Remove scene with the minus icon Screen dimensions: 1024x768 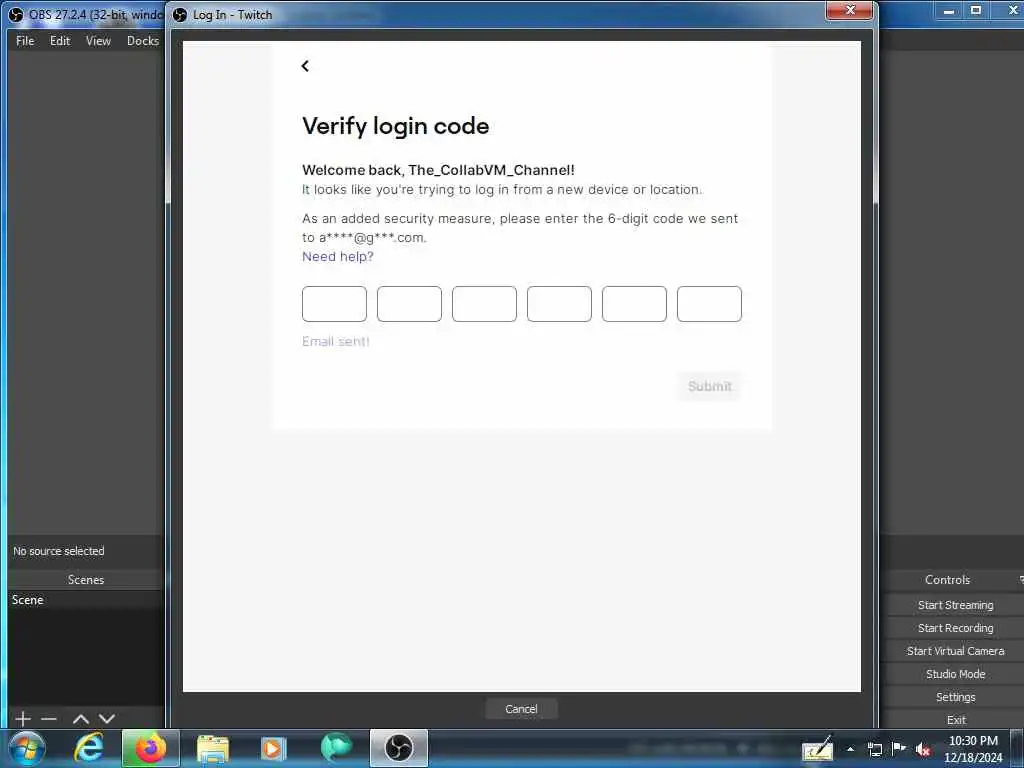point(49,719)
